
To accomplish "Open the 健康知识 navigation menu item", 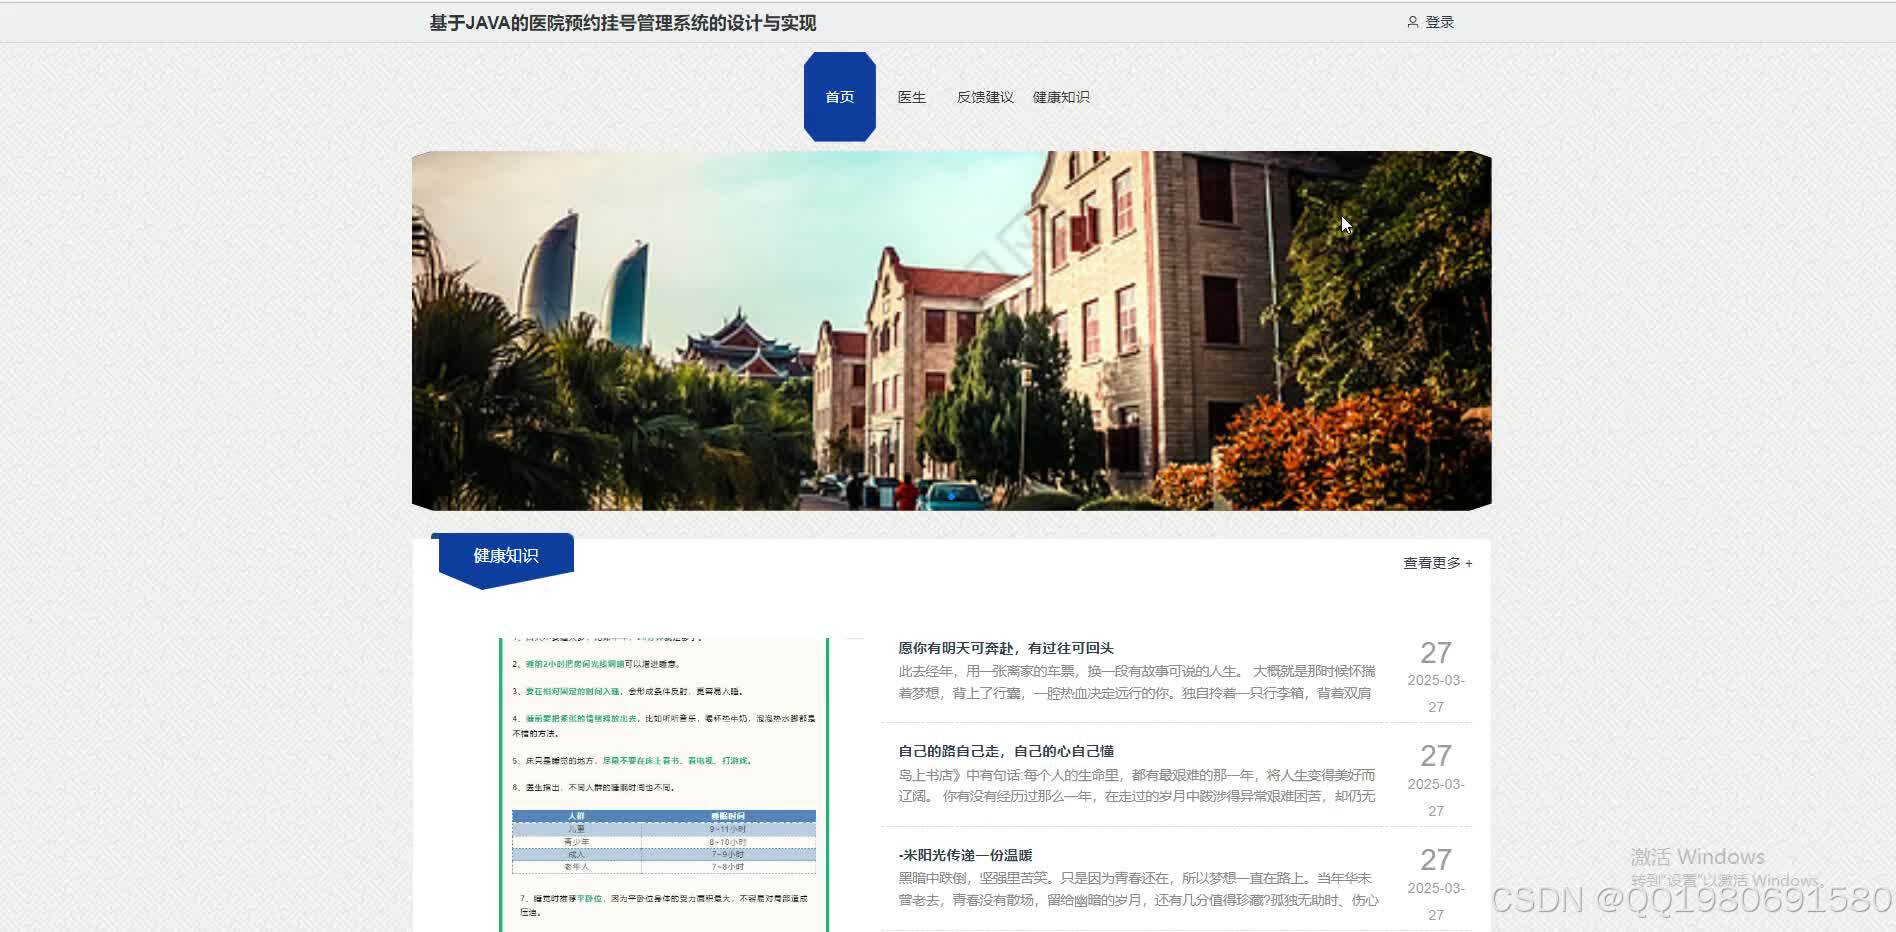I will click(x=1060, y=97).
